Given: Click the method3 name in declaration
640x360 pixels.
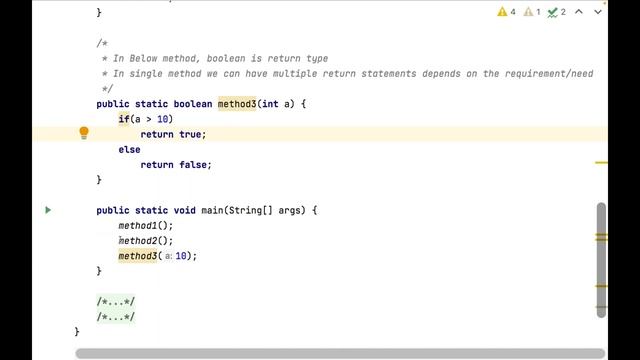Looking at the screenshot, I should click(x=237, y=104).
